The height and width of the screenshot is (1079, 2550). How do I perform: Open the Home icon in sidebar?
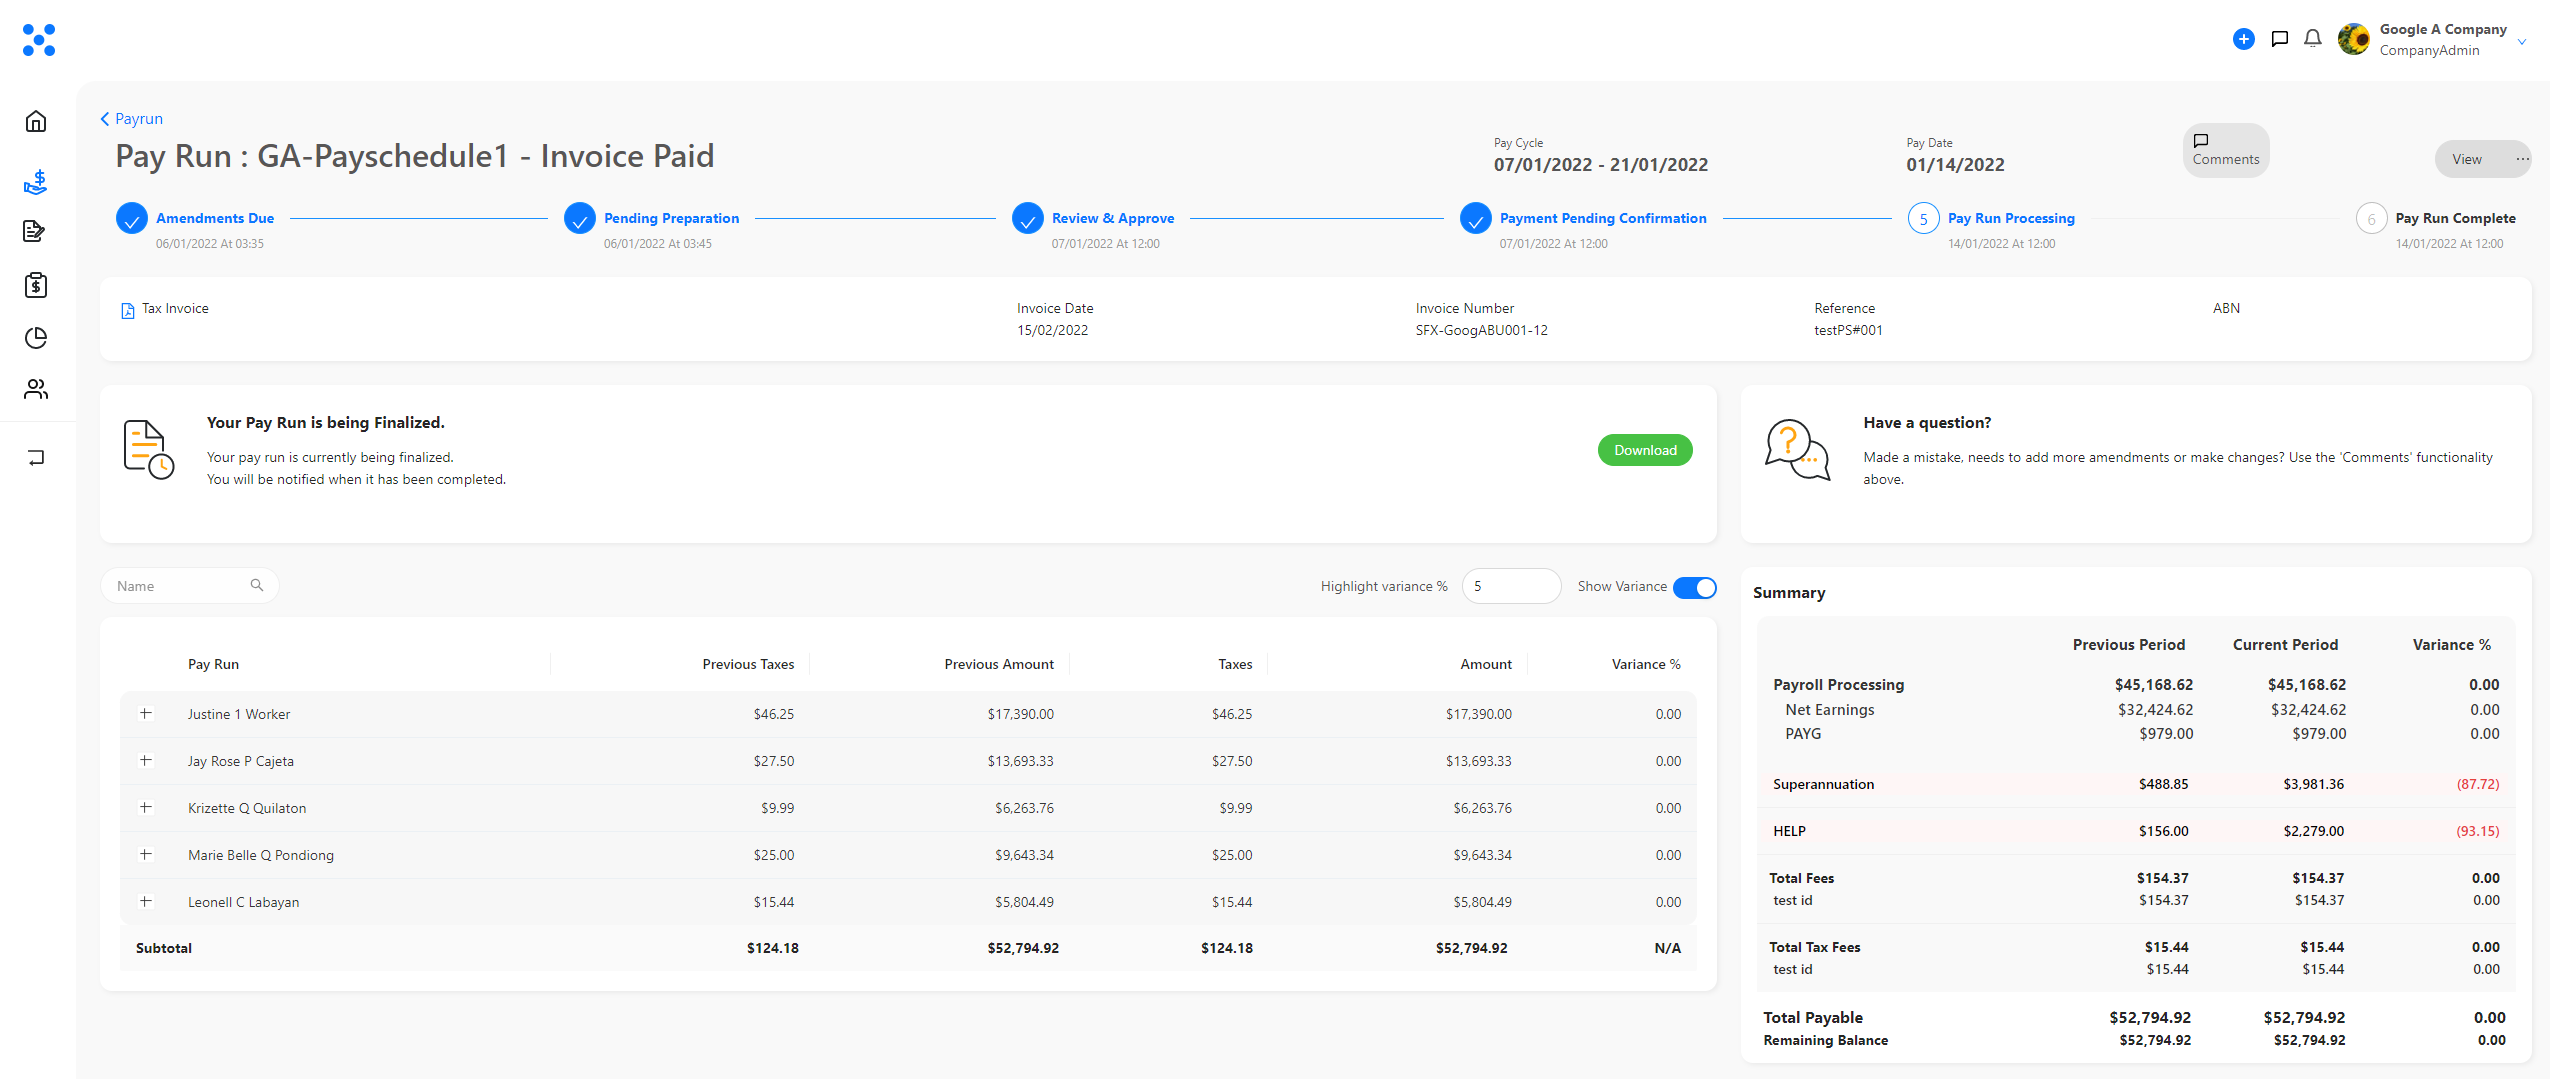[36, 122]
